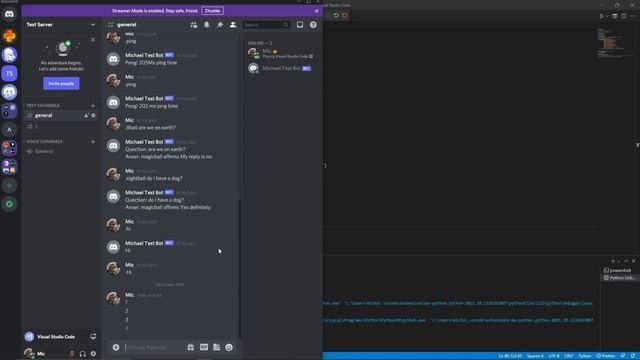Viewport: 640px width, 360px height.
Task: Add new terminal plus icon in VS Code
Action: 613,261
